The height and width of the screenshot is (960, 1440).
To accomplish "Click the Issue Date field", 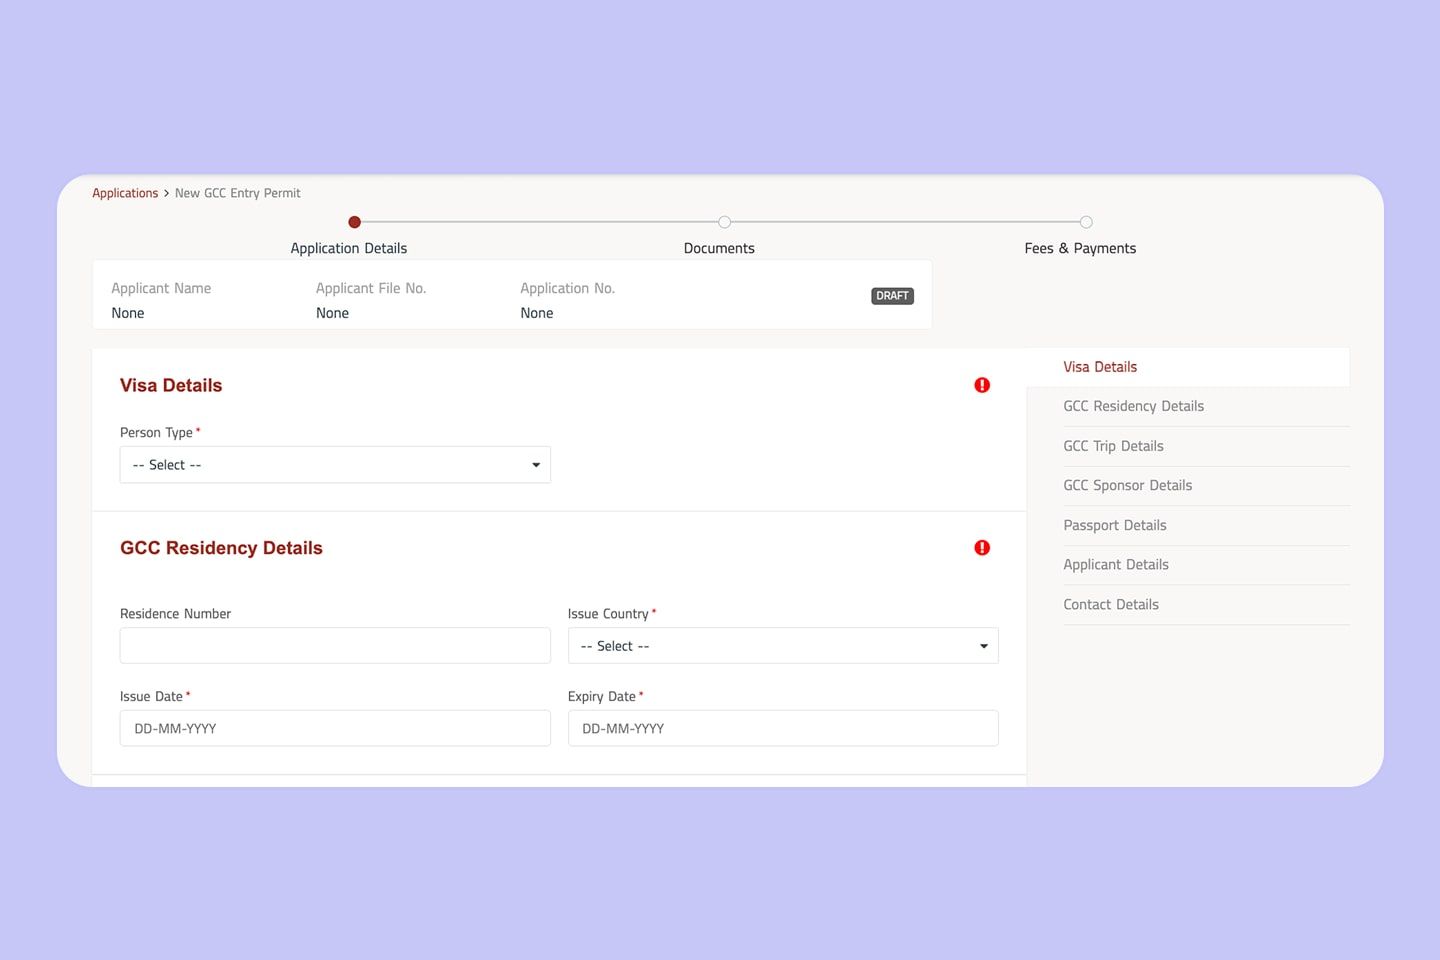I will tap(335, 728).
